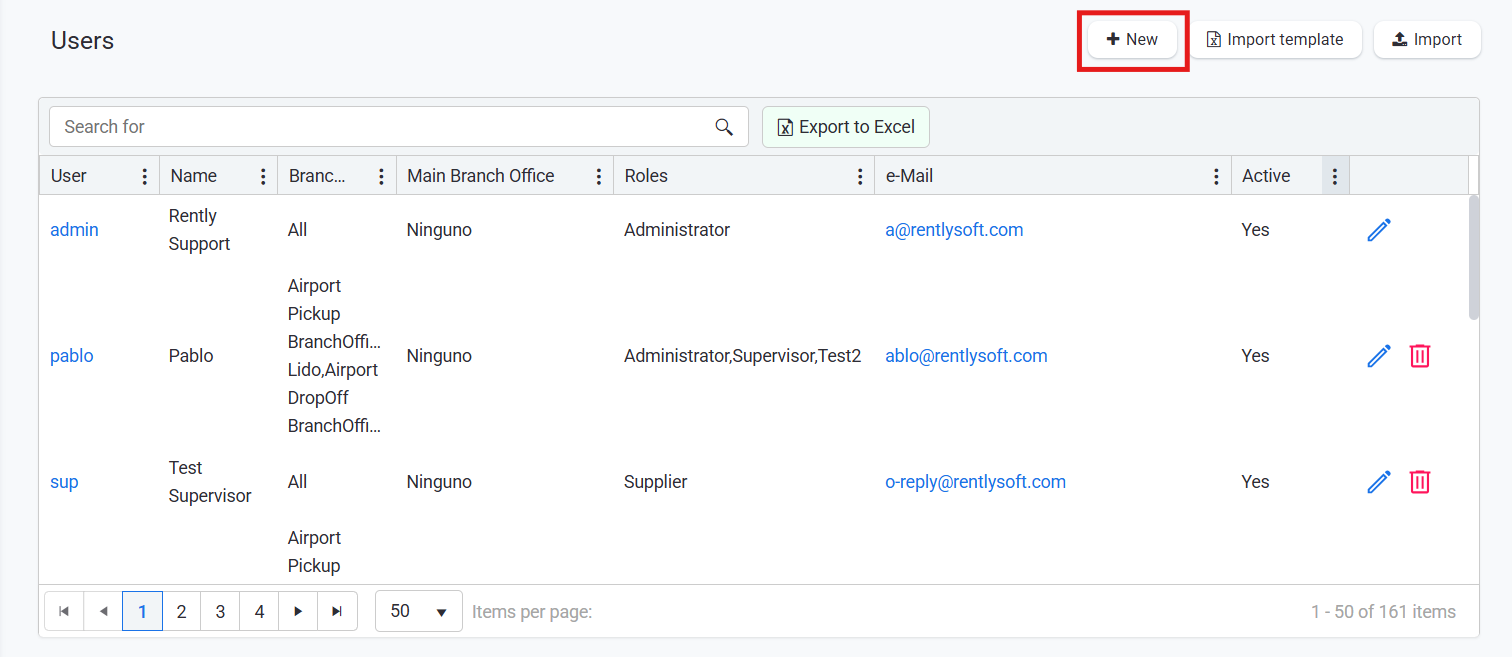Open the Active column options menu
Screen dimensions: 1512x657
1334,176
